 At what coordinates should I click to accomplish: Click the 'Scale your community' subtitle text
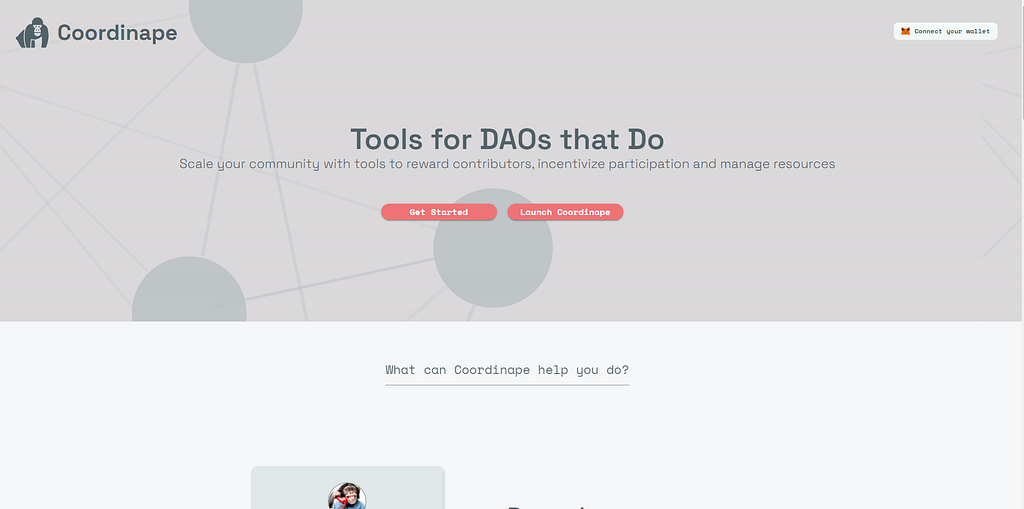[x=507, y=164]
